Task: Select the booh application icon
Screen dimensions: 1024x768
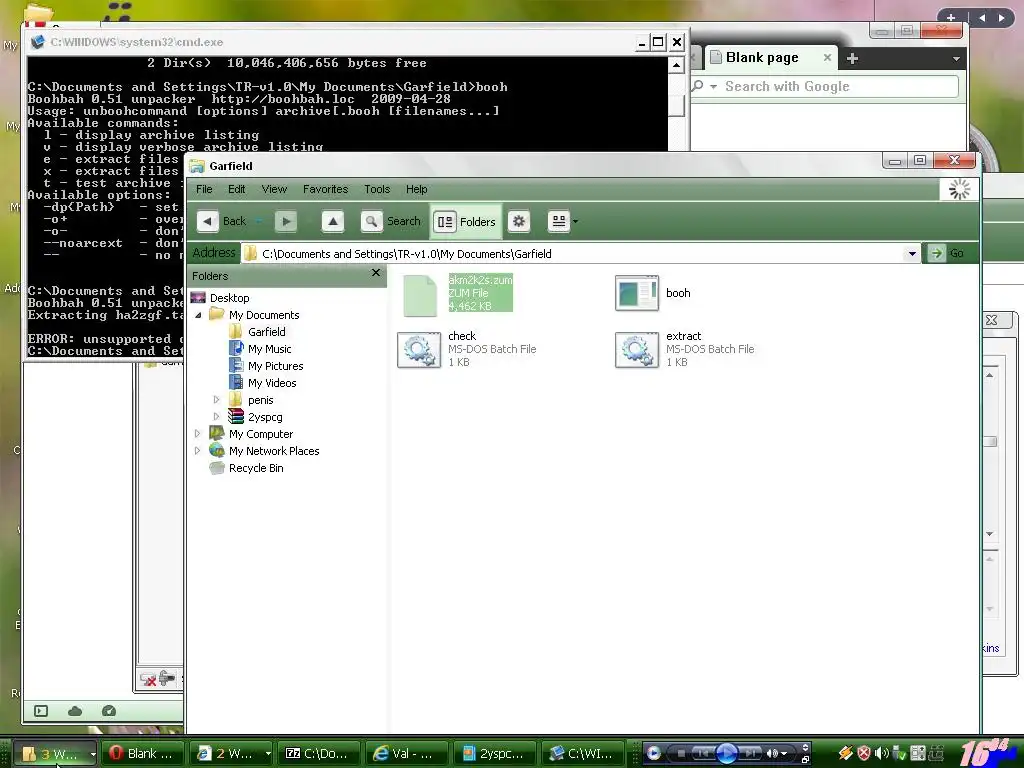Action: coord(637,293)
